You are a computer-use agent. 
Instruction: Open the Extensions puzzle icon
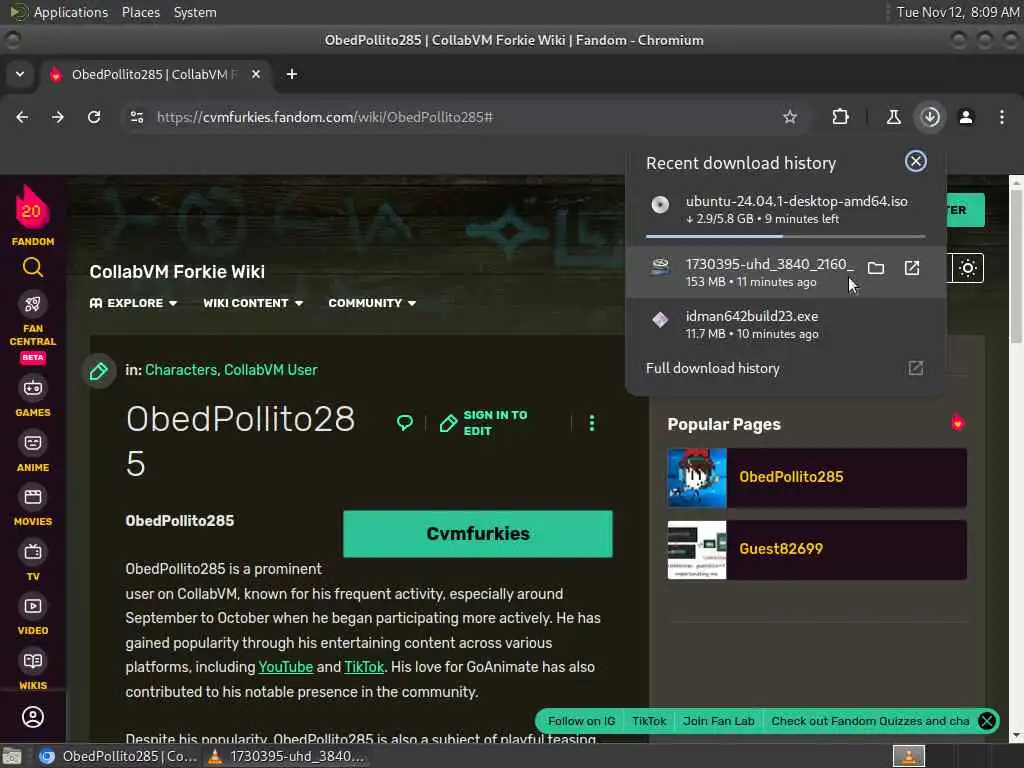[x=840, y=117]
